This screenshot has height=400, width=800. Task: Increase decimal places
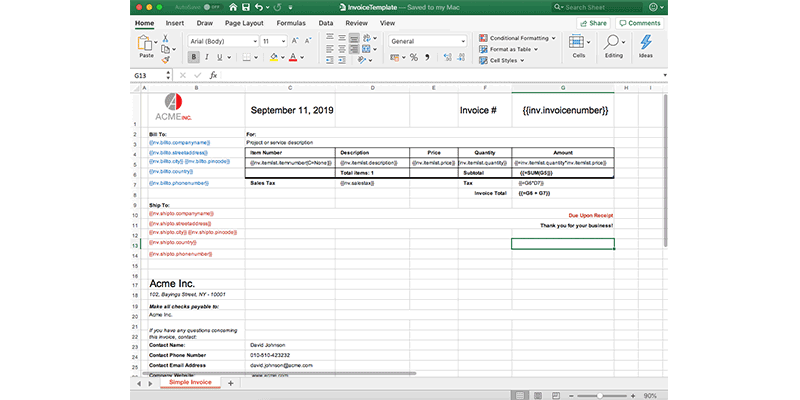447,58
